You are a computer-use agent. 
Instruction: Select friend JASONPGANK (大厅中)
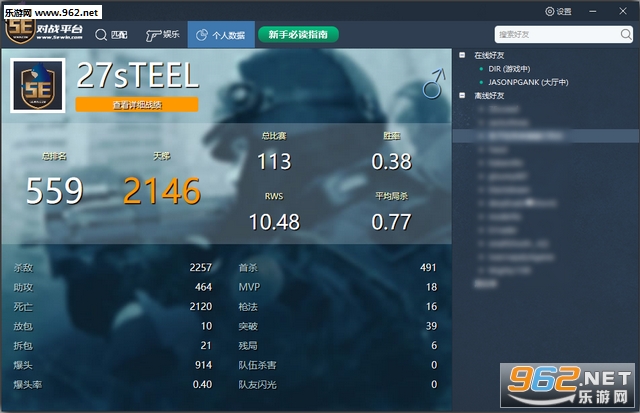528,82
